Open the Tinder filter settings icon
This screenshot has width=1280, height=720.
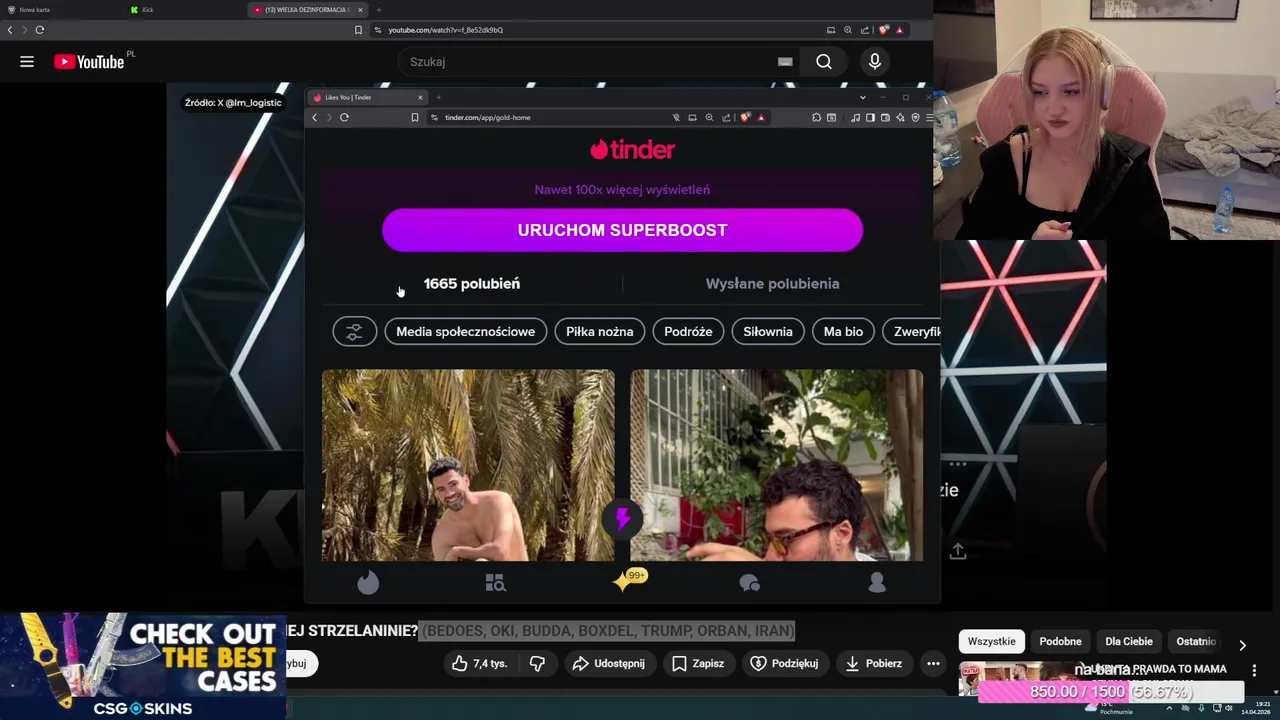[354, 332]
